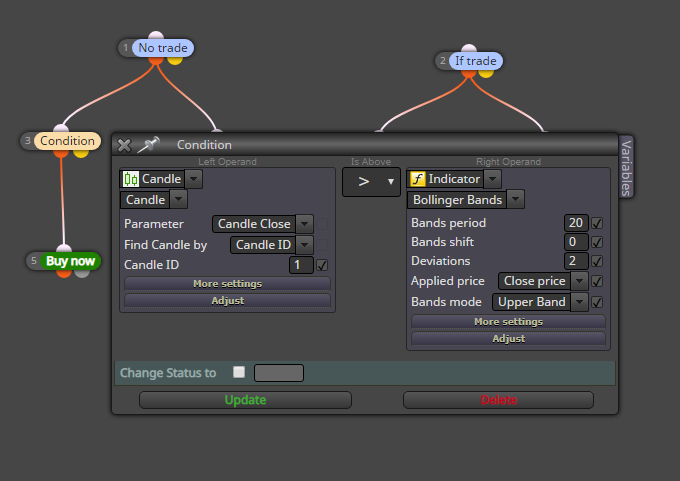This screenshot has height=481, width=680.
Task: Click Adjust under Right Operand
Action: click(508, 339)
